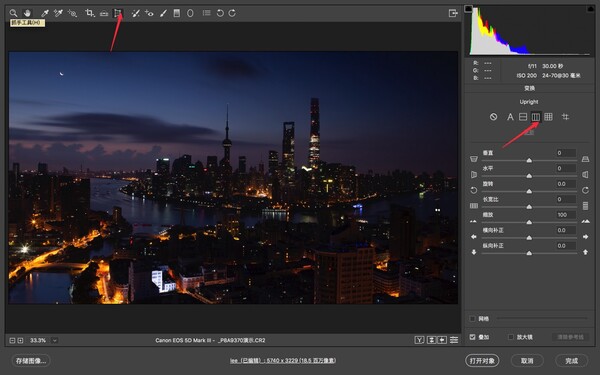Select the Radial Filter tool

coord(190,13)
